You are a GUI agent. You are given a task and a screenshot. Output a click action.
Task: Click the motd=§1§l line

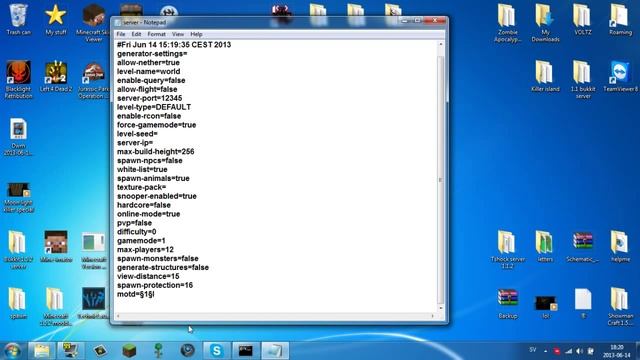tap(136, 294)
